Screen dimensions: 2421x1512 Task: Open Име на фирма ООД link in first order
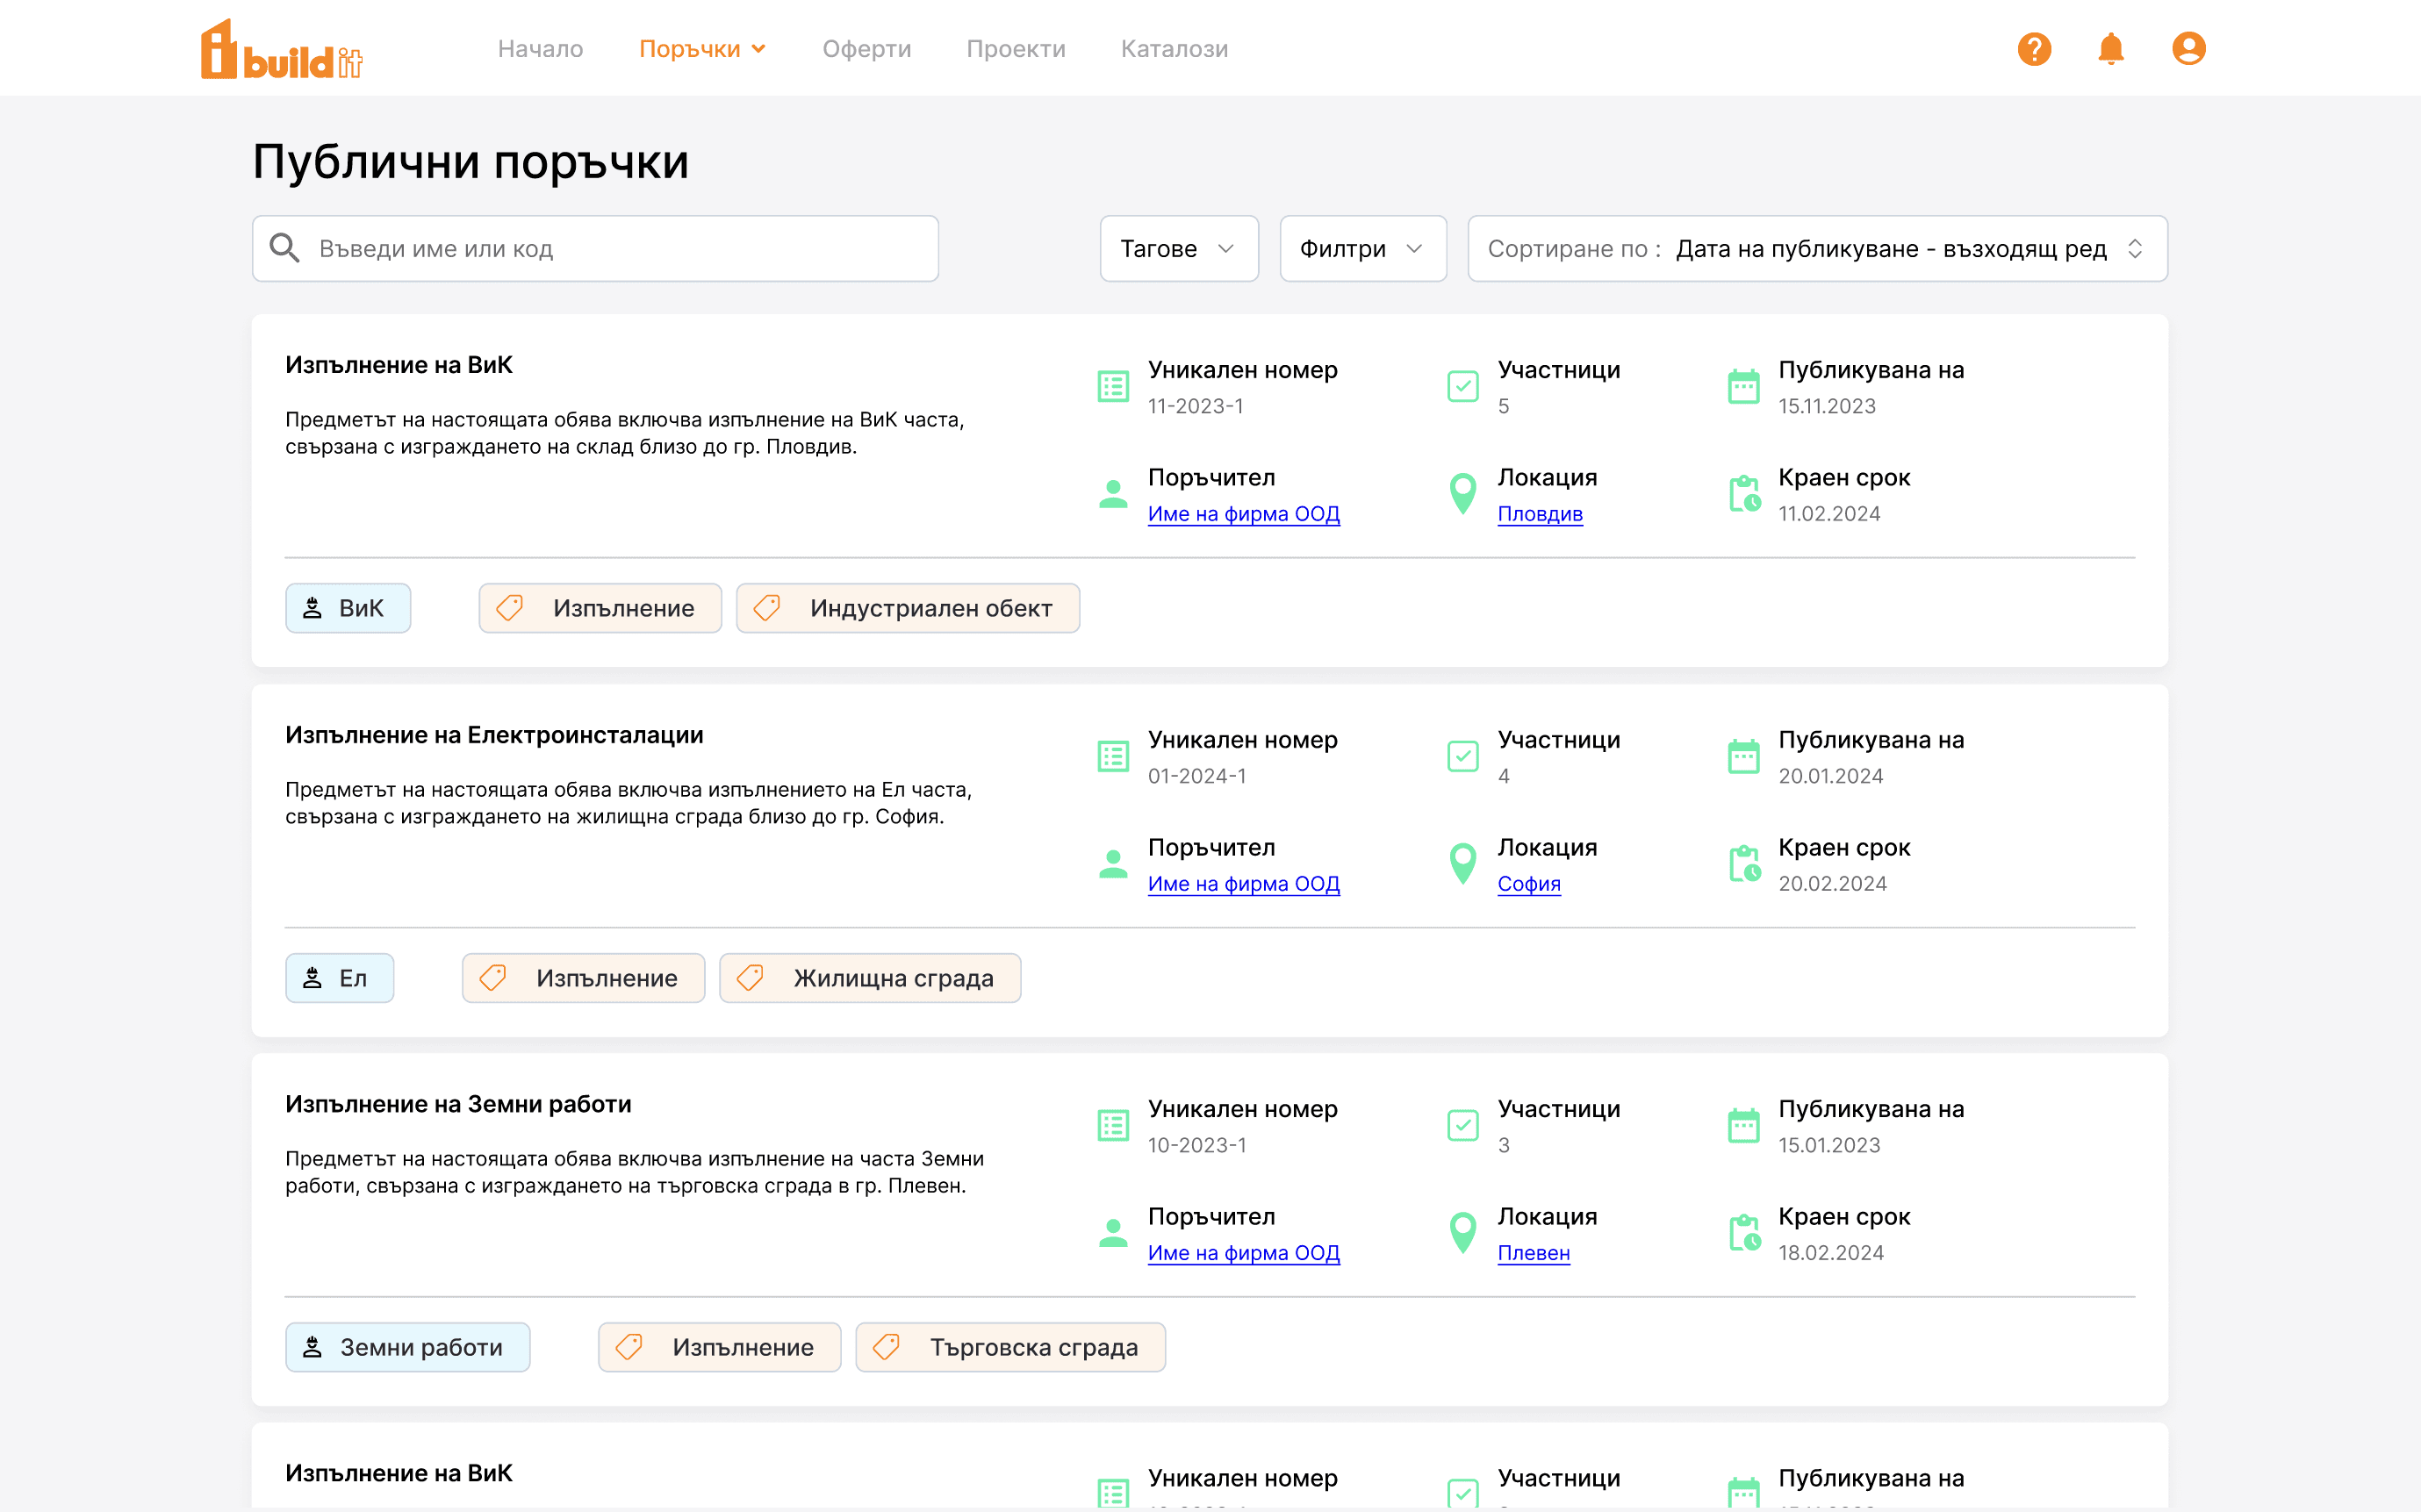1243,514
